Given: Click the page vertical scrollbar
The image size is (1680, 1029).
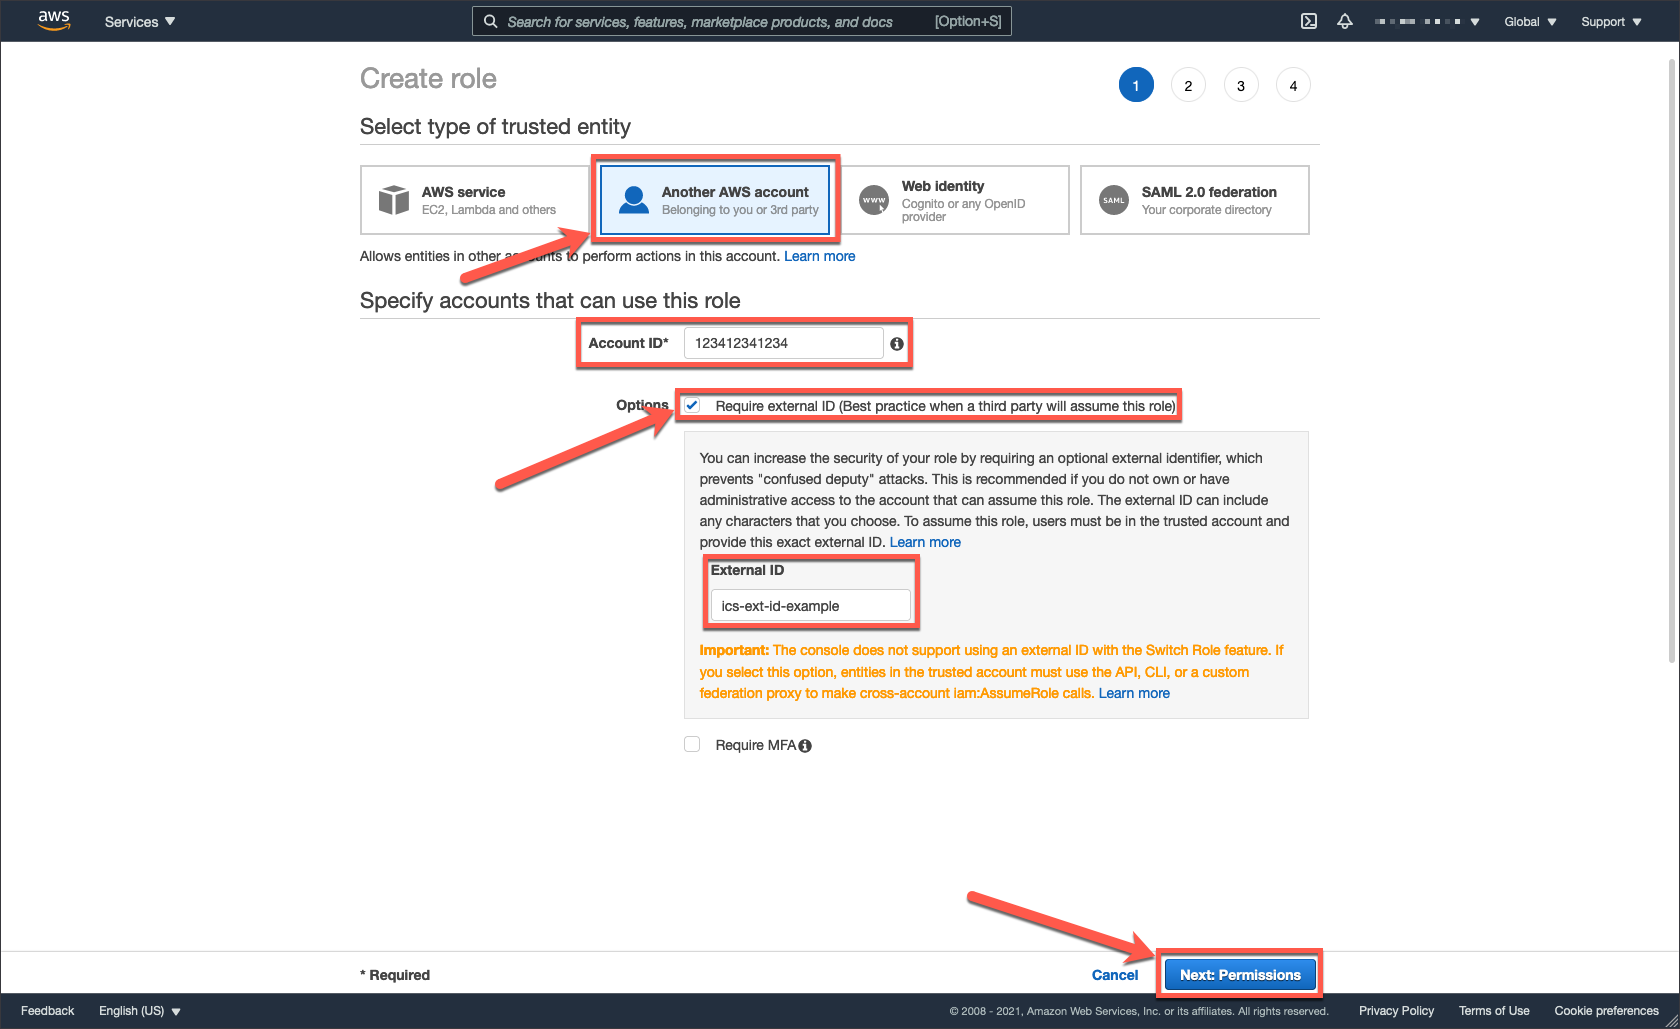Looking at the screenshot, I should point(1672,360).
